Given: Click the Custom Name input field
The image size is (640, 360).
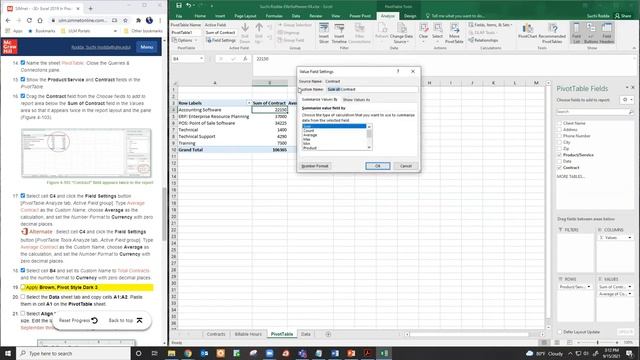Looking at the screenshot, I should (372, 89).
